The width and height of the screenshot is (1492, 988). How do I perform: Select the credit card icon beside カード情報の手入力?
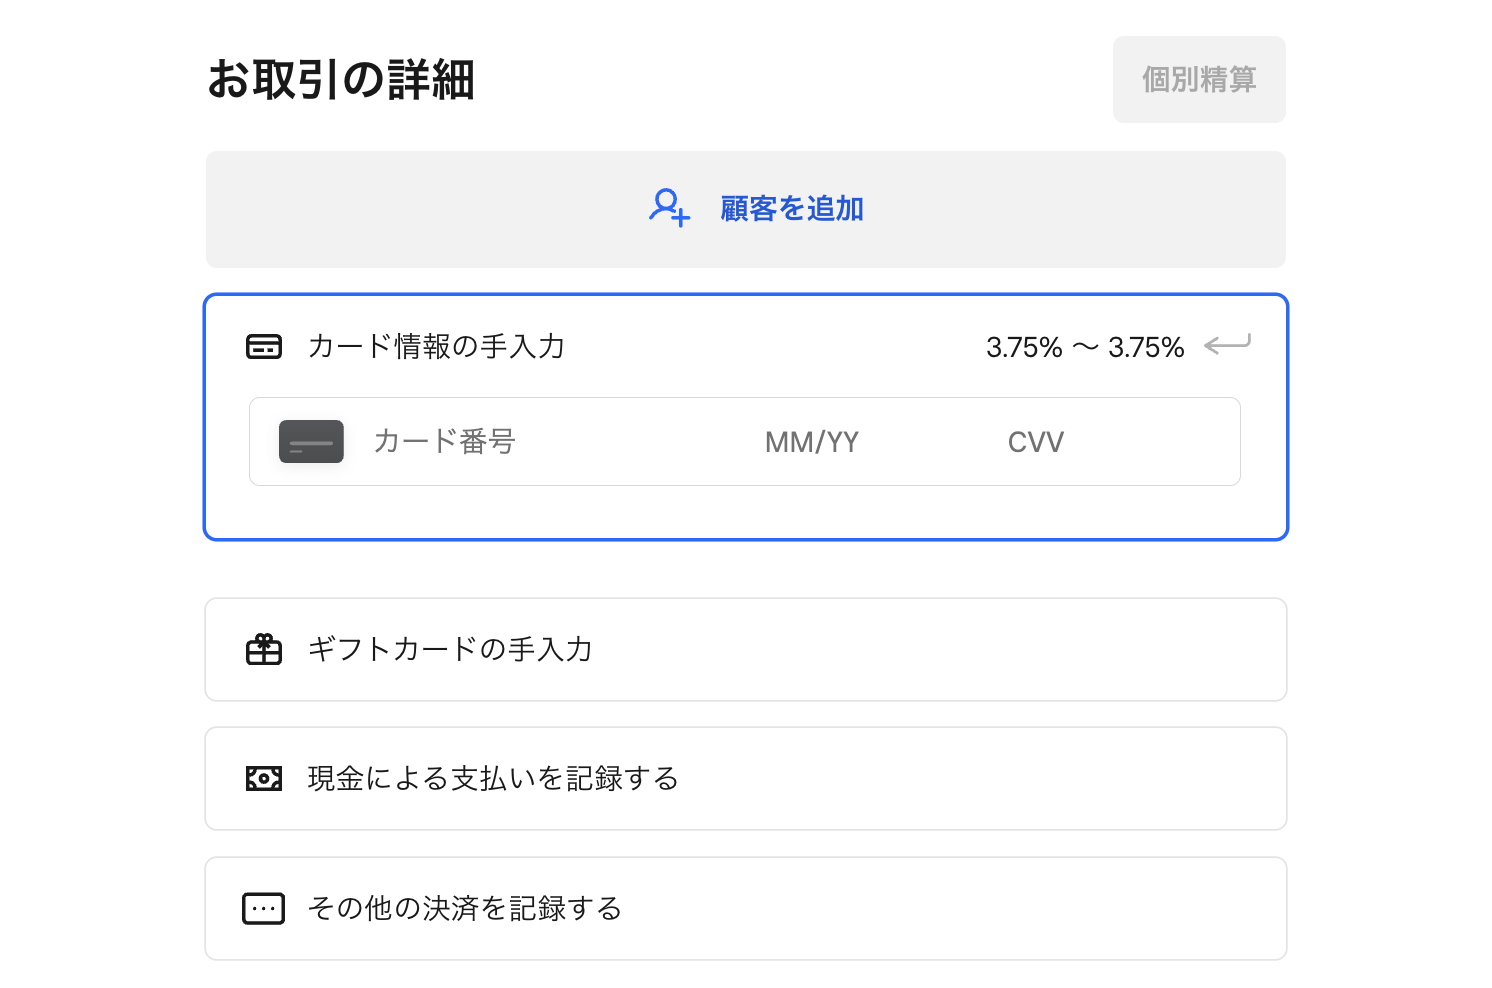pyautogui.click(x=263, y=346)
